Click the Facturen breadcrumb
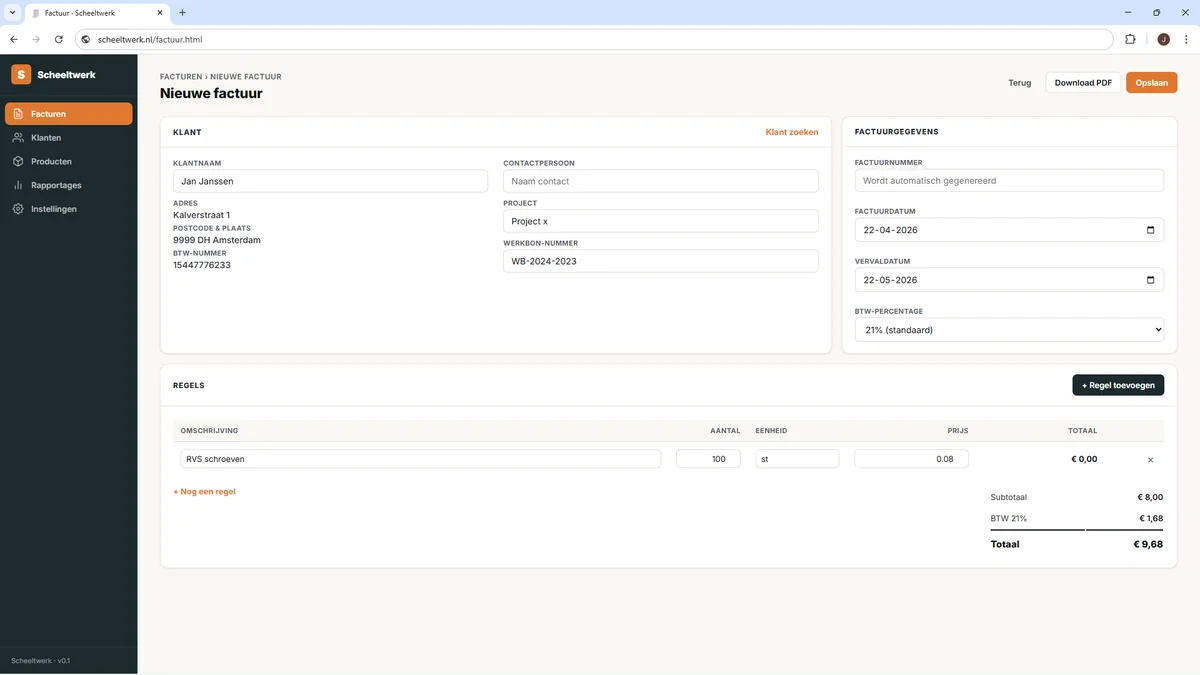The height and width of the screenshot is (675, 1200). pyautogui.click(x=182, y=77)
